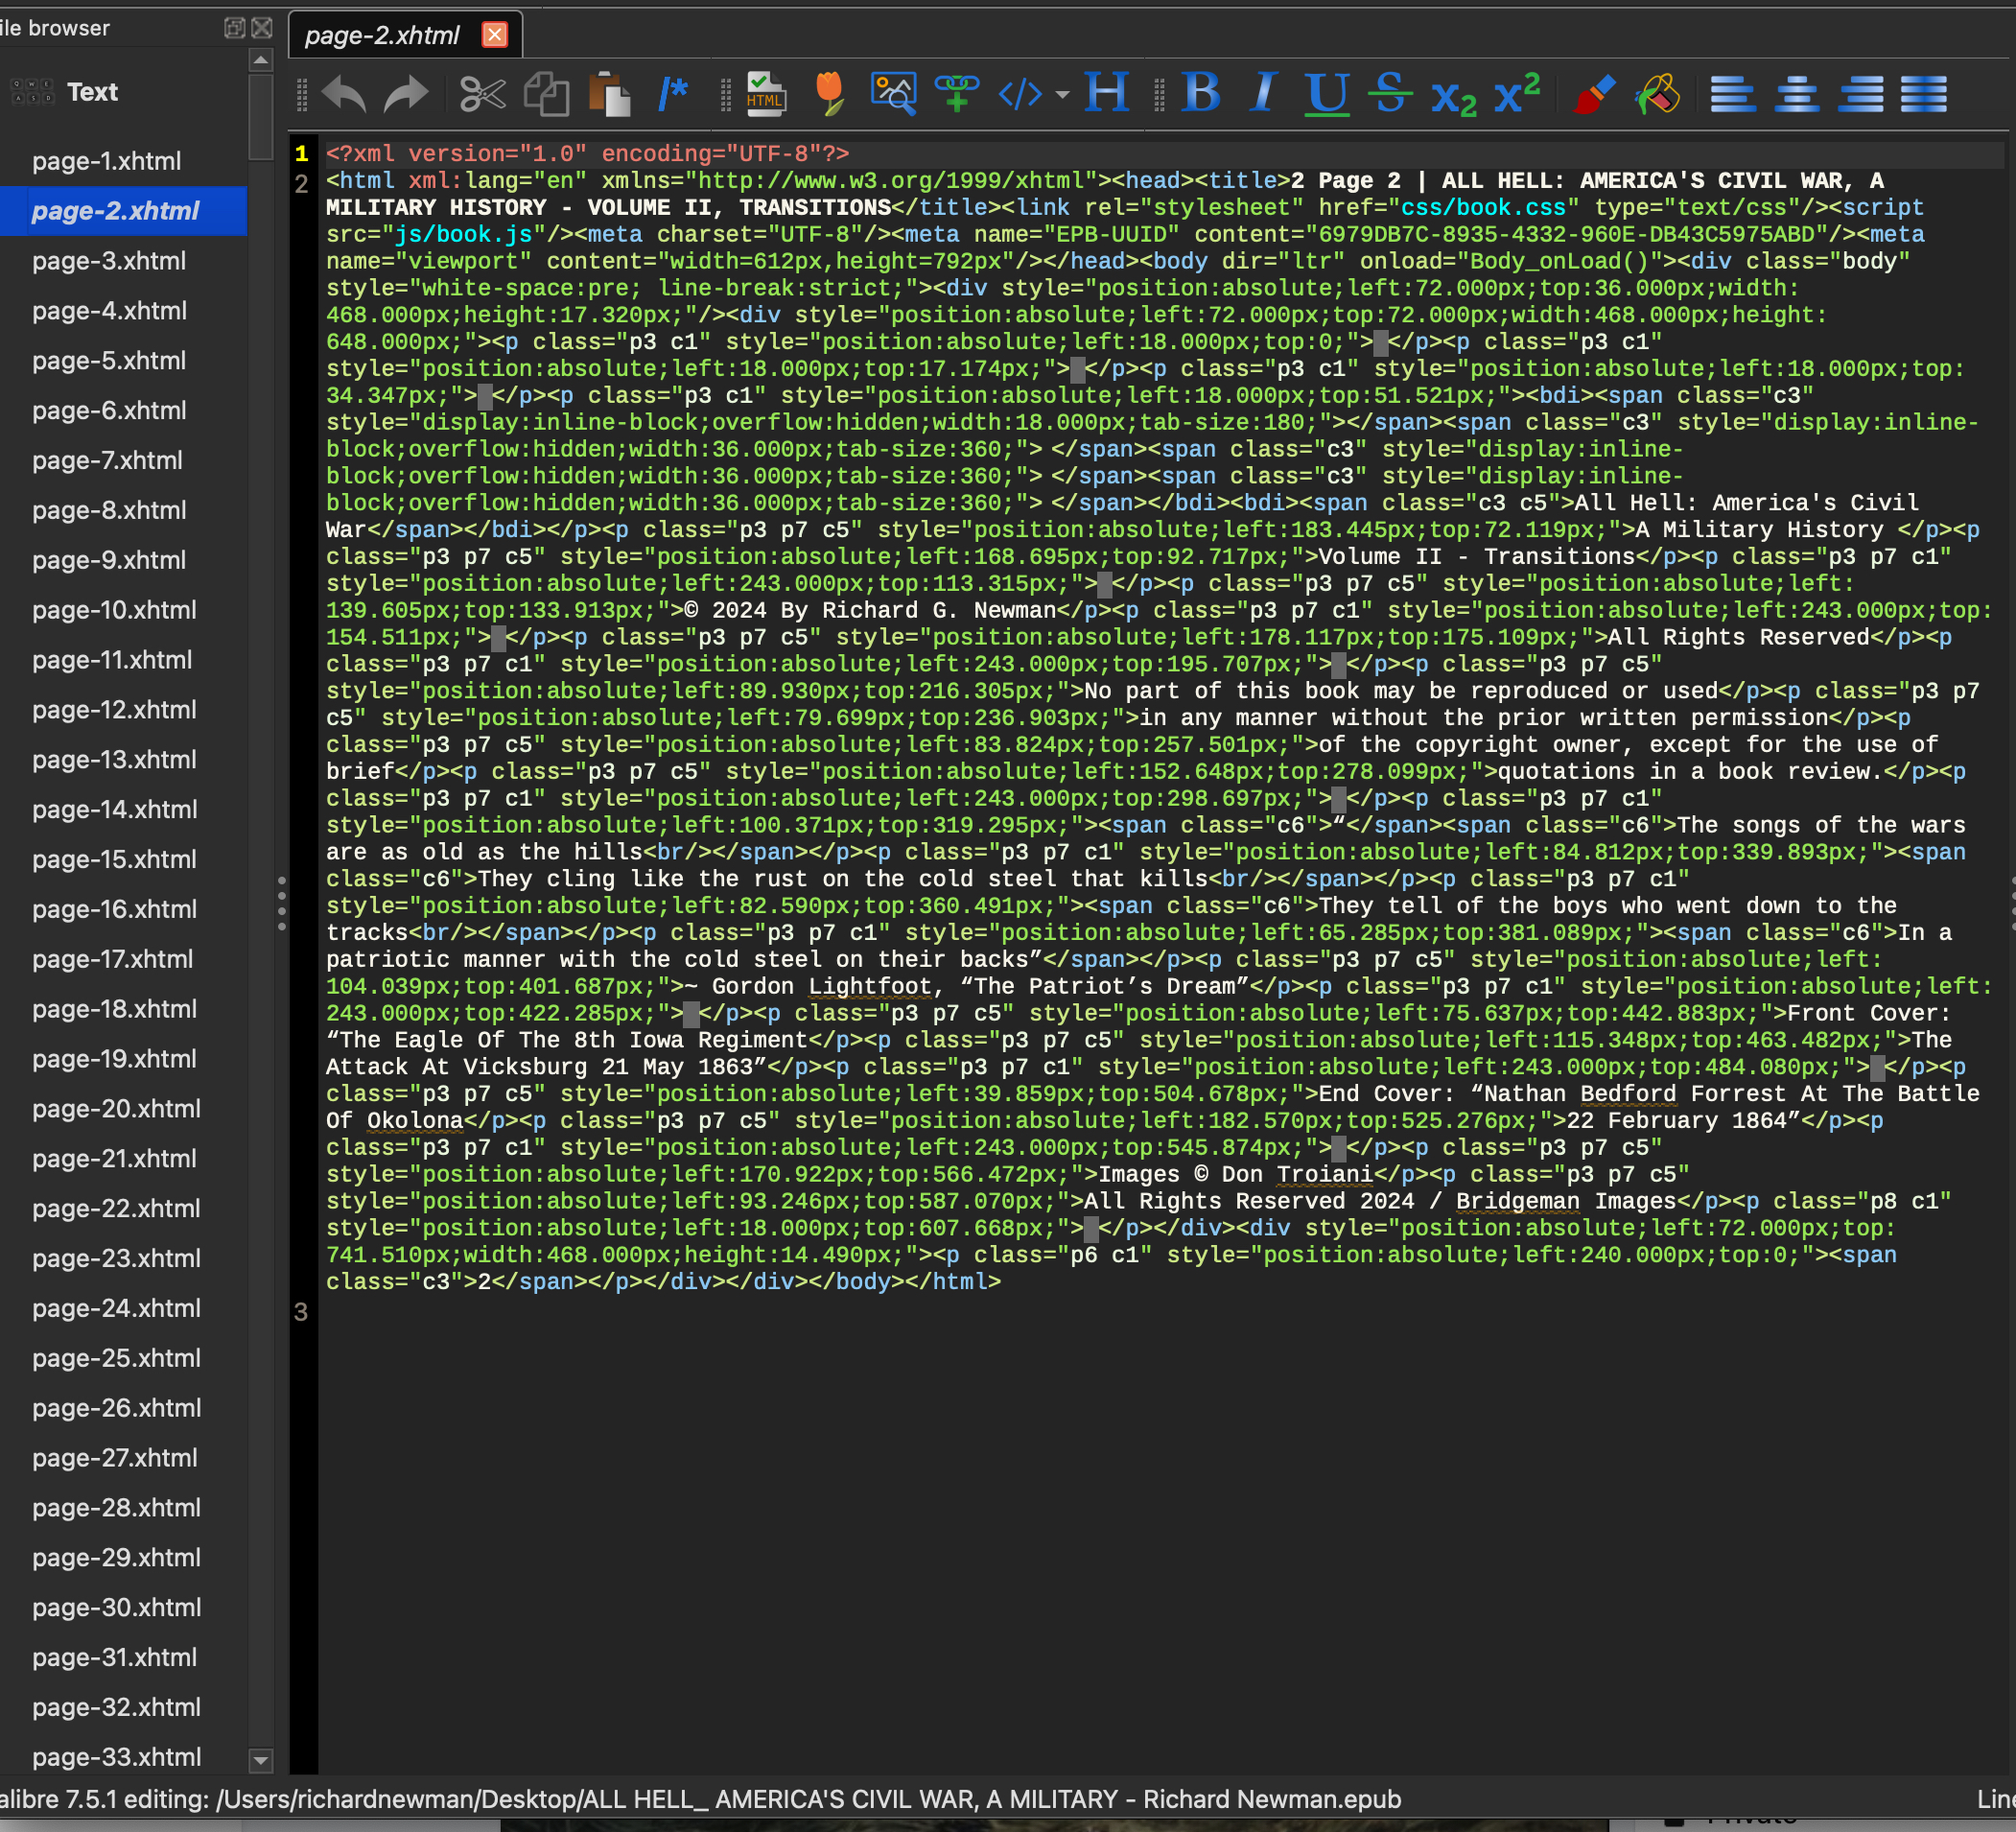2016x1832 pixels.
Task: Click the Redo arrow icon
Action: point(406,95)
